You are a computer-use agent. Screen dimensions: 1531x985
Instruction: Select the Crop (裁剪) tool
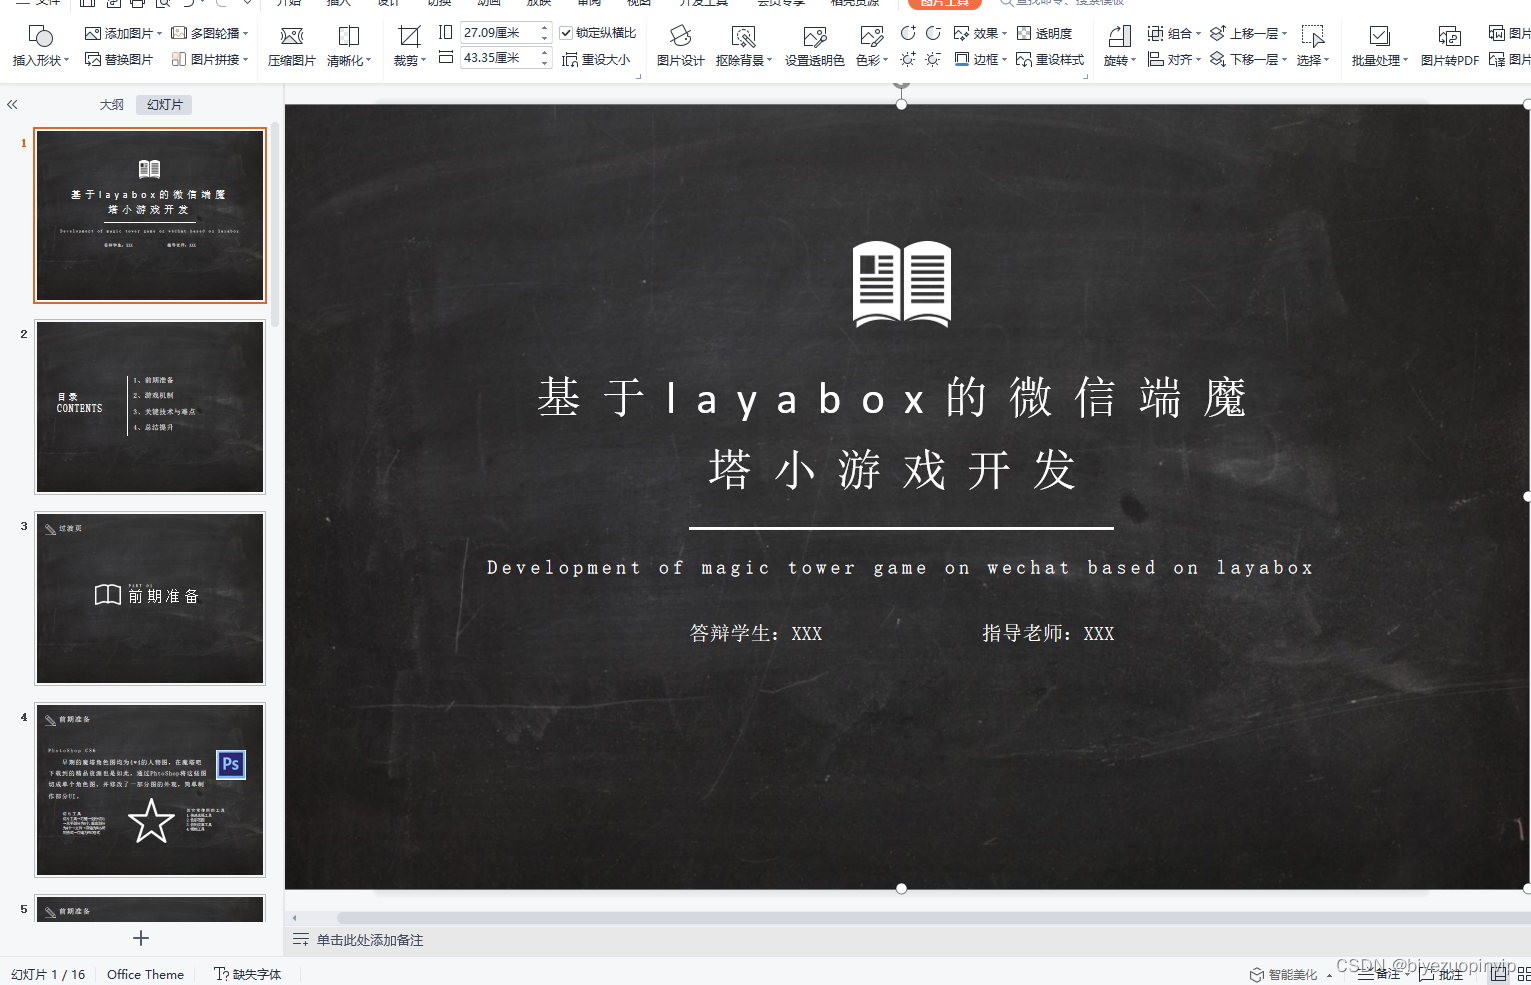point(409,47)
